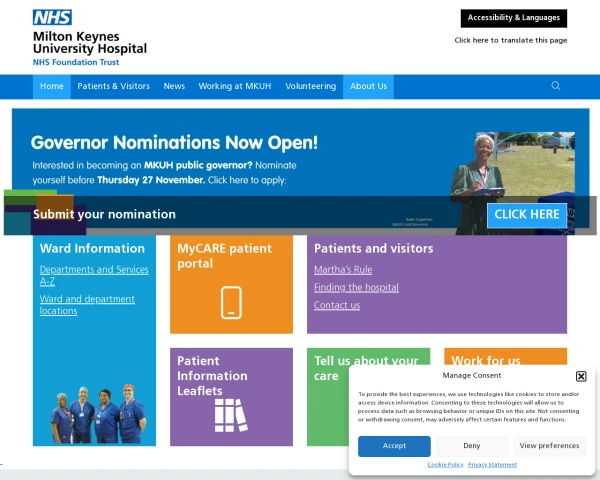Image resolution: width=600 pixels, height=480 pixels.
Task: Click the nurses group photo in Ward Information
Action: pos(99,413)
